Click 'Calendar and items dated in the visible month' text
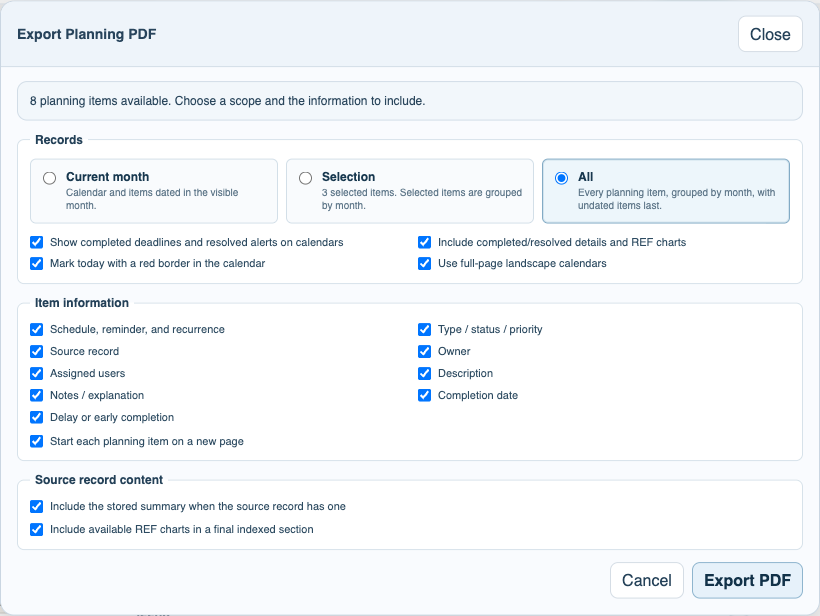This screenshot has height=616, width=820. [152, 199]
